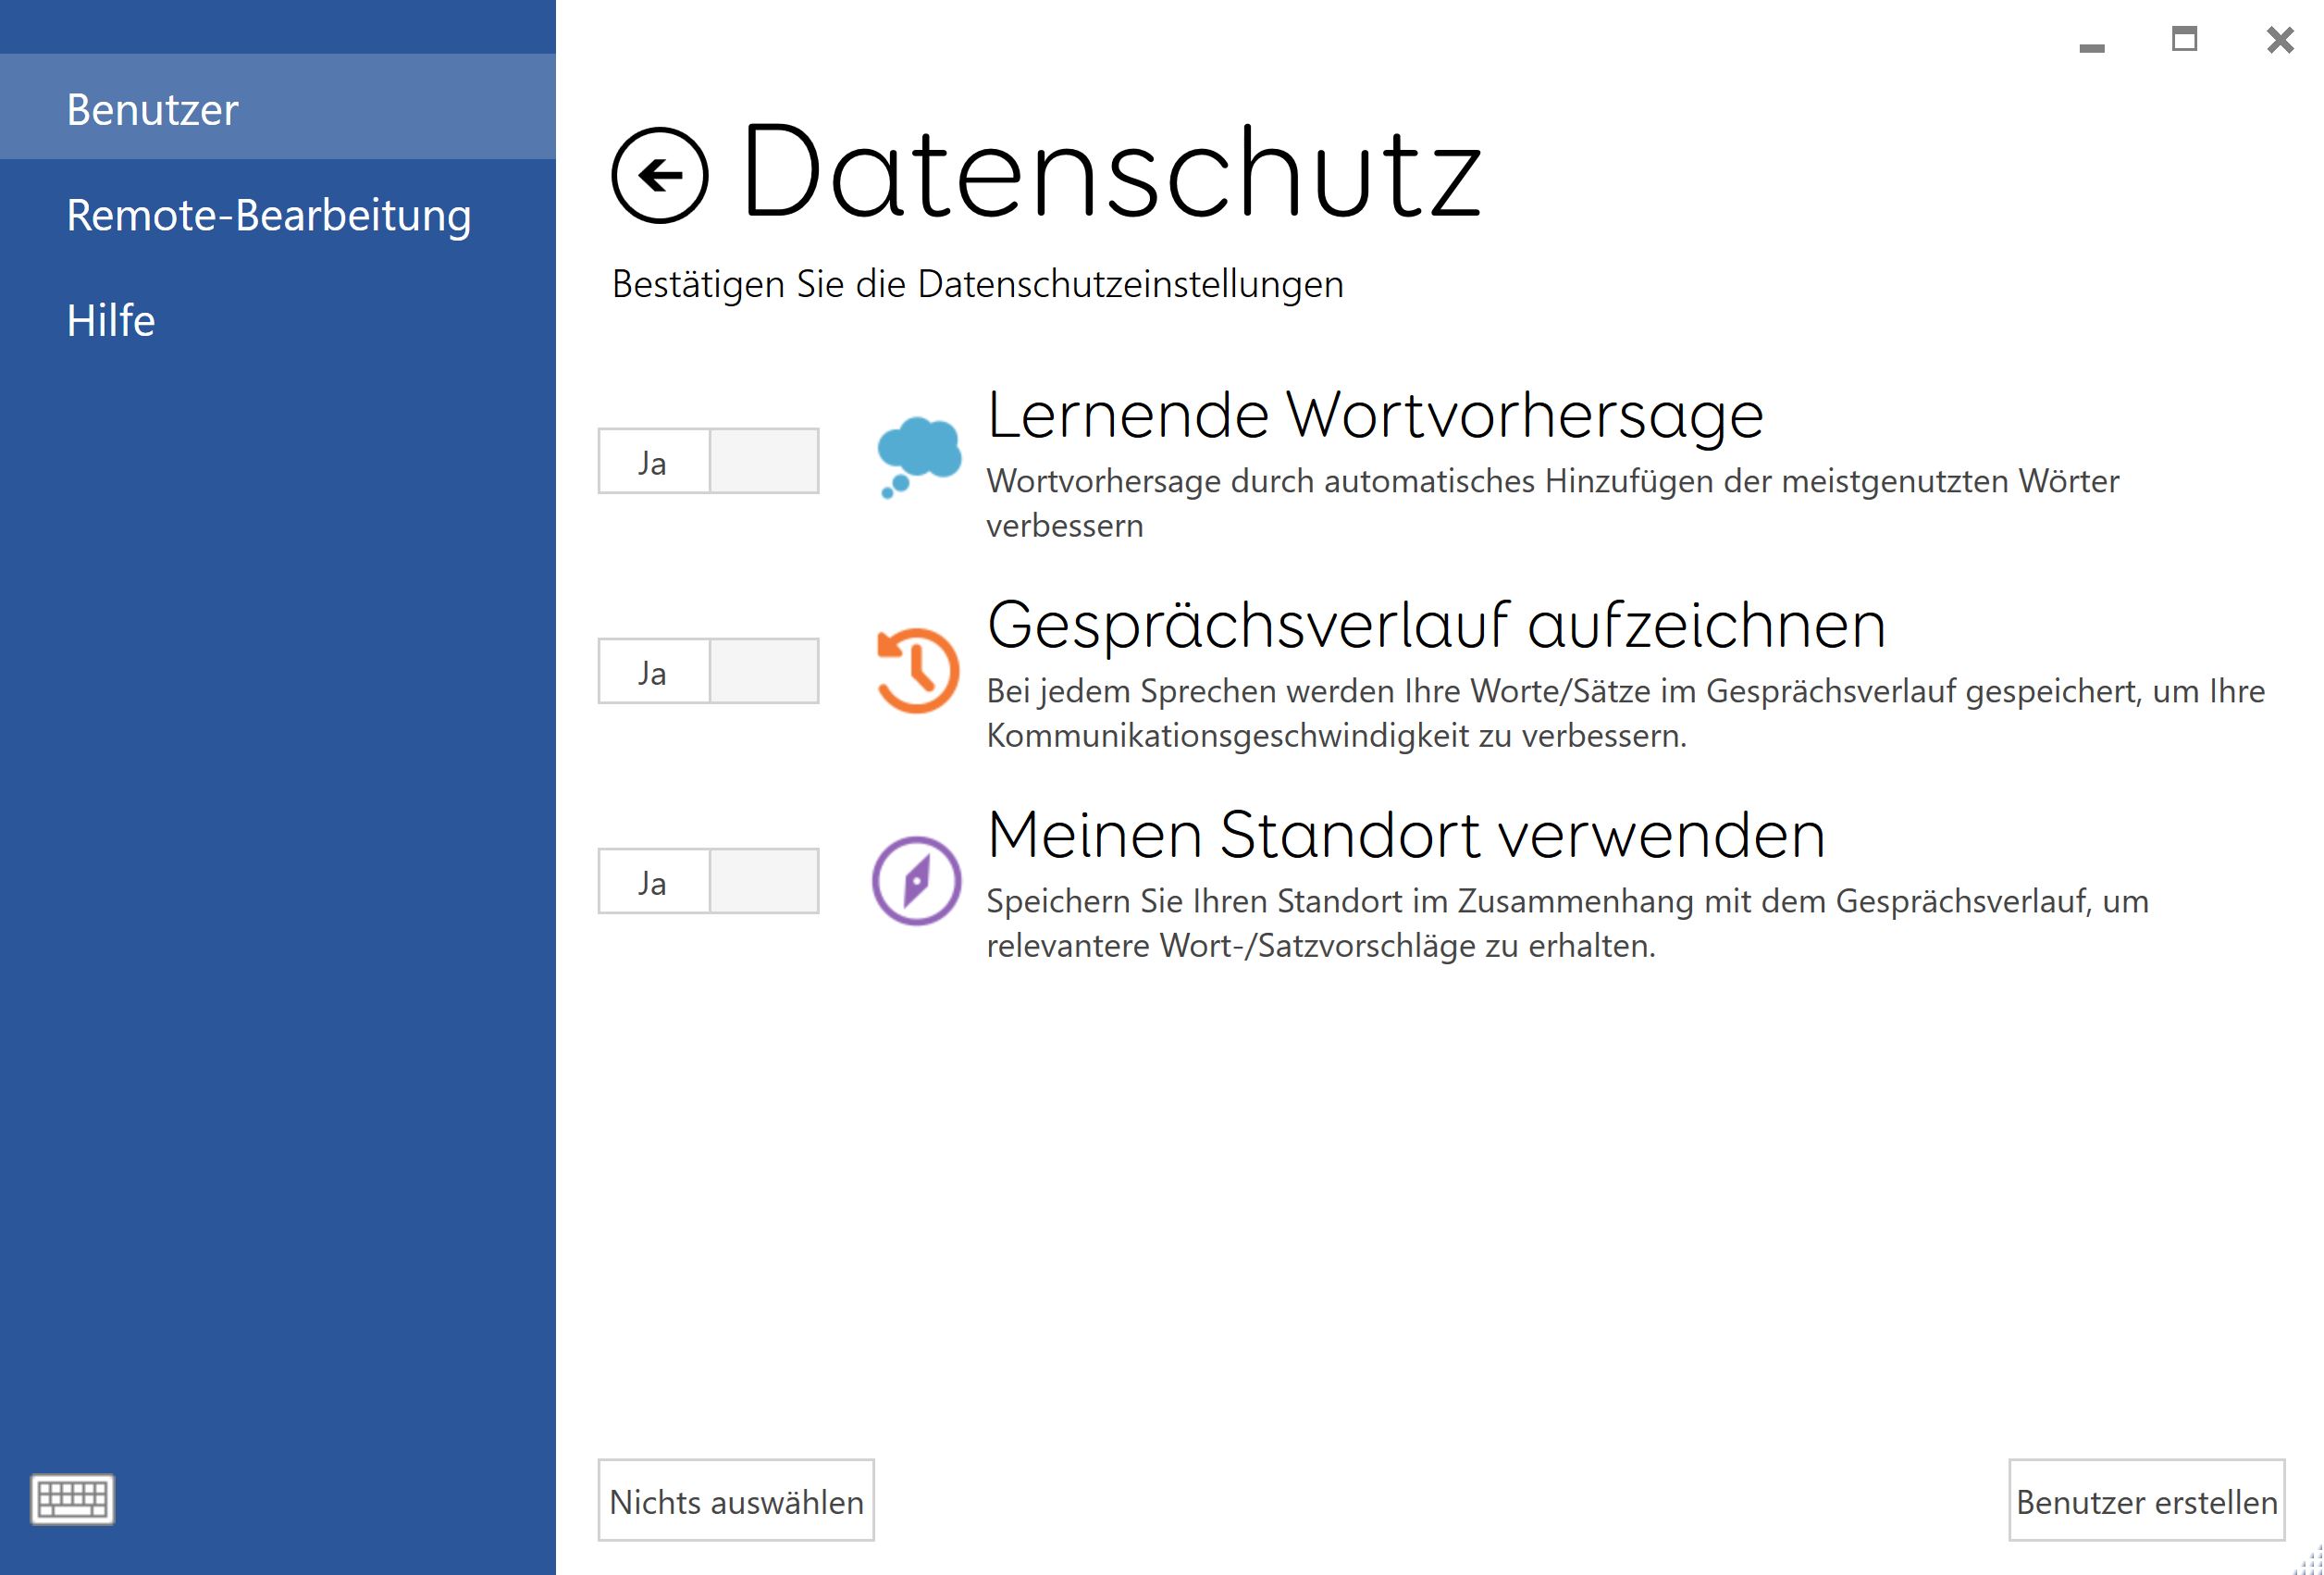2324x1575 pixels.
Task: Open the Benutzer sidebar section
Action: pyautogui.click(x=152, y=109)
